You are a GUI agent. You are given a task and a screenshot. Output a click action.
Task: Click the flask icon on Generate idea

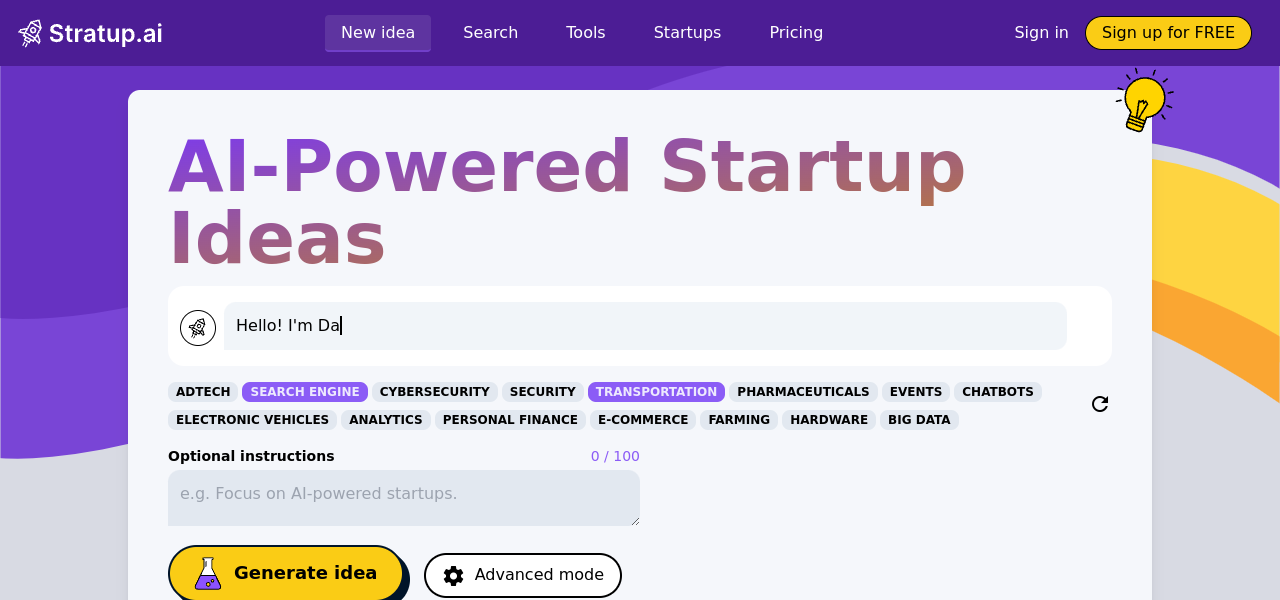207,574
